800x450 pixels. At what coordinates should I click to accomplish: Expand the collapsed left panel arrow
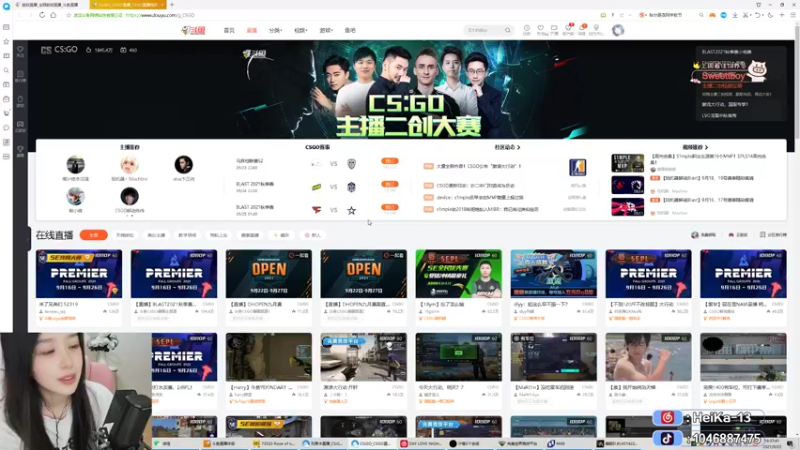pos(29,238)
